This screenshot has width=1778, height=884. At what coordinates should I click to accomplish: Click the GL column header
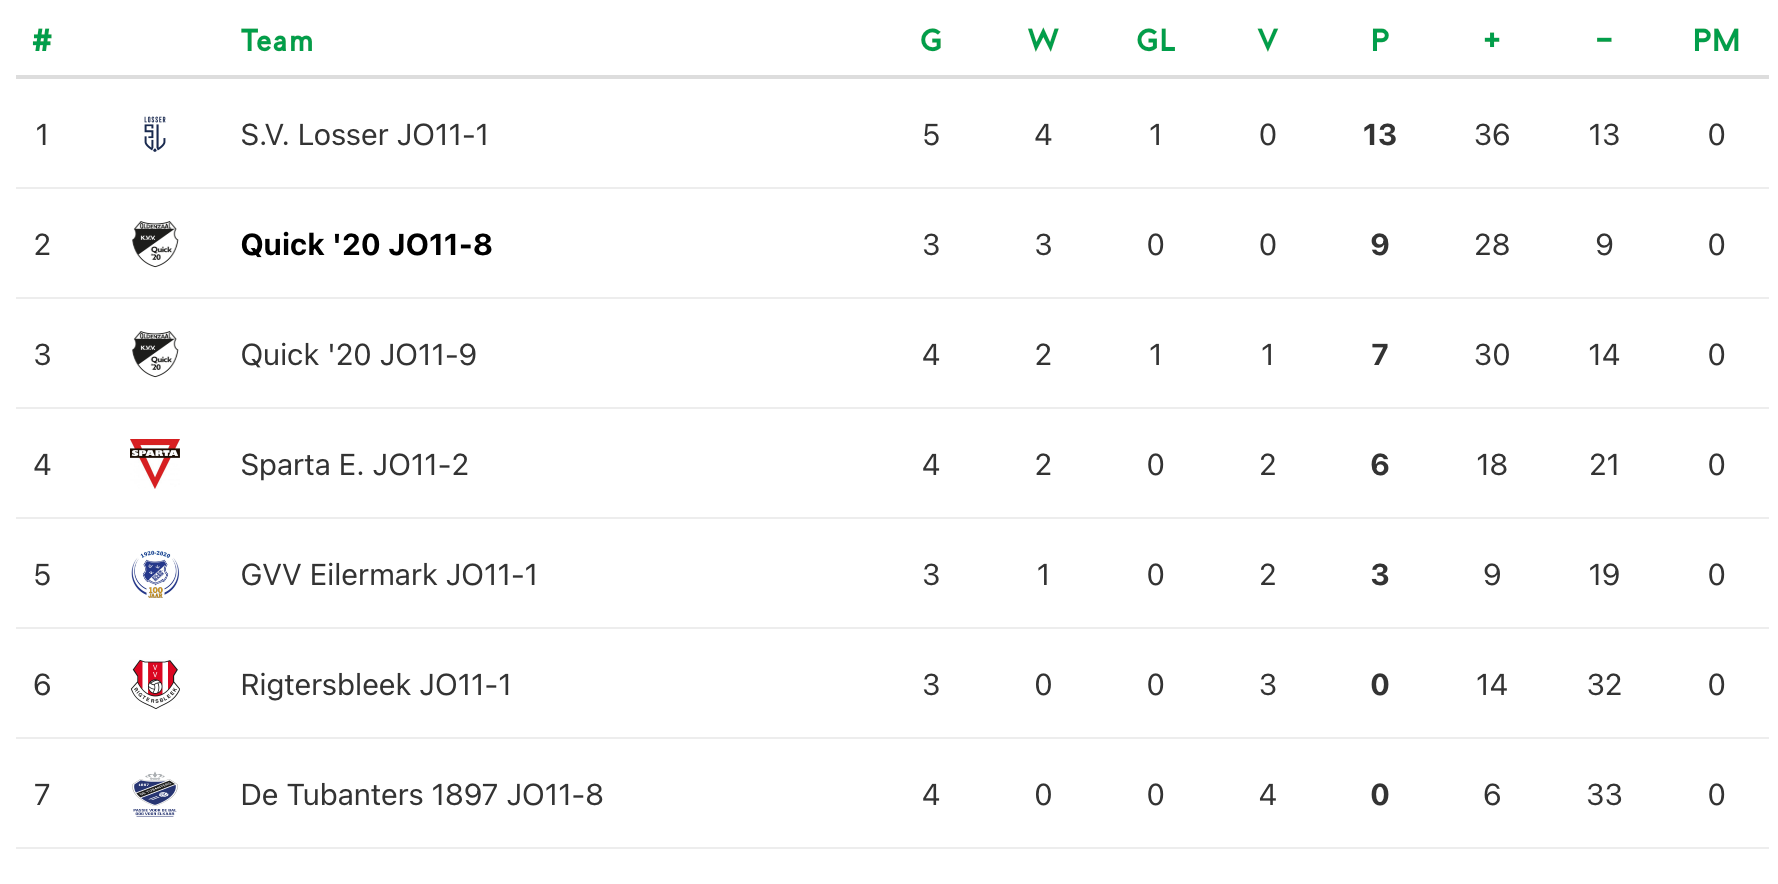pyautogui.click(x=1156, y=41)
